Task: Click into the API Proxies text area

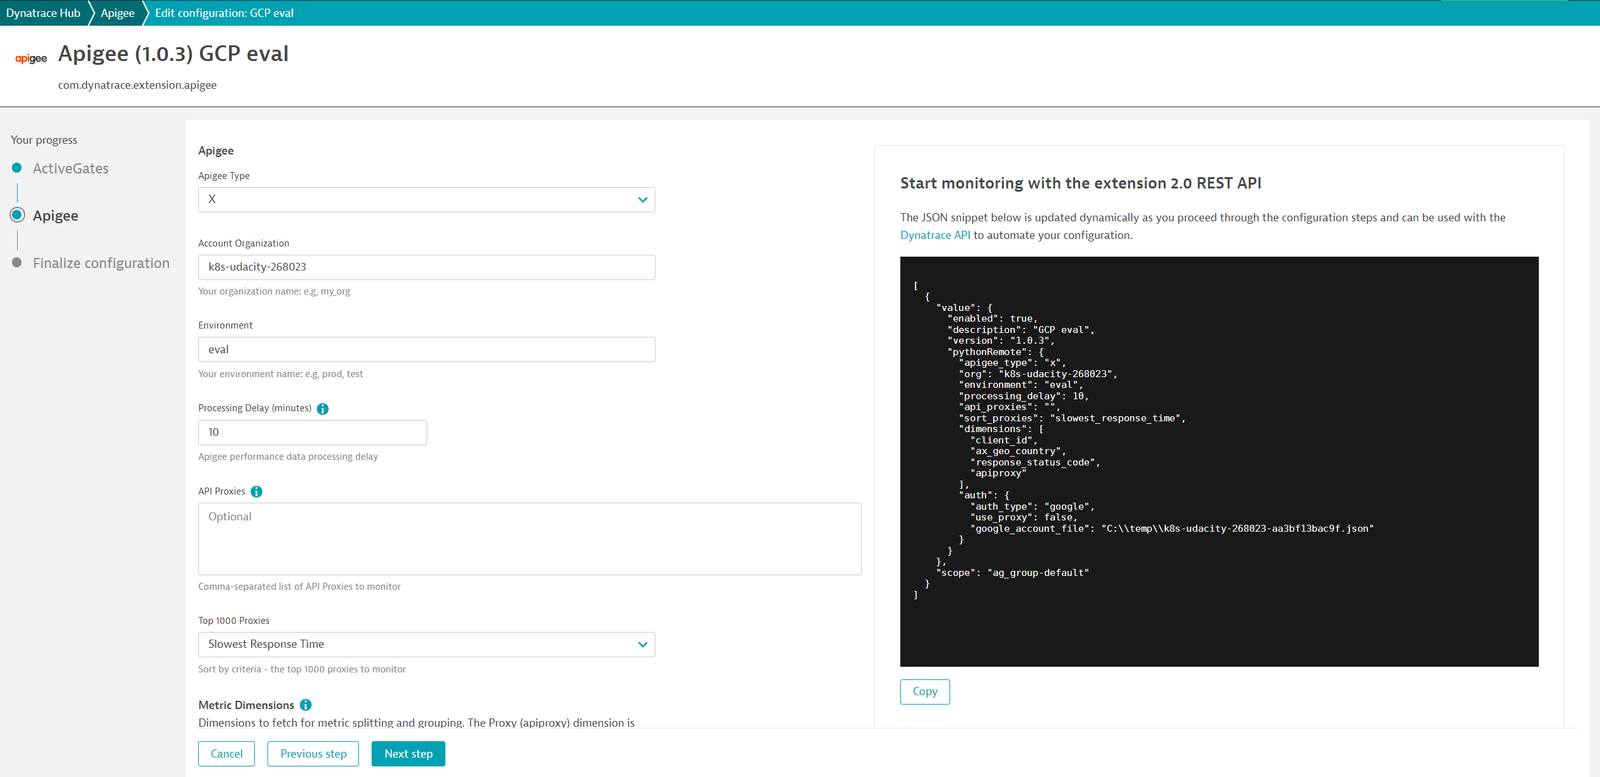Action: click(x=530, y=539)
